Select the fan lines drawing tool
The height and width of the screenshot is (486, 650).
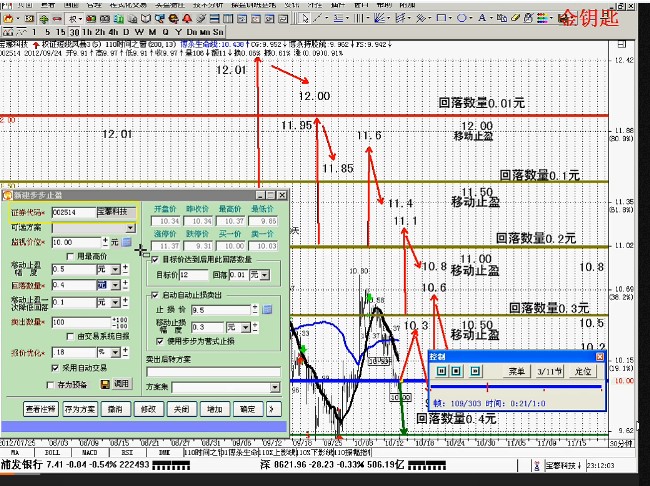[x=379, y=18]
